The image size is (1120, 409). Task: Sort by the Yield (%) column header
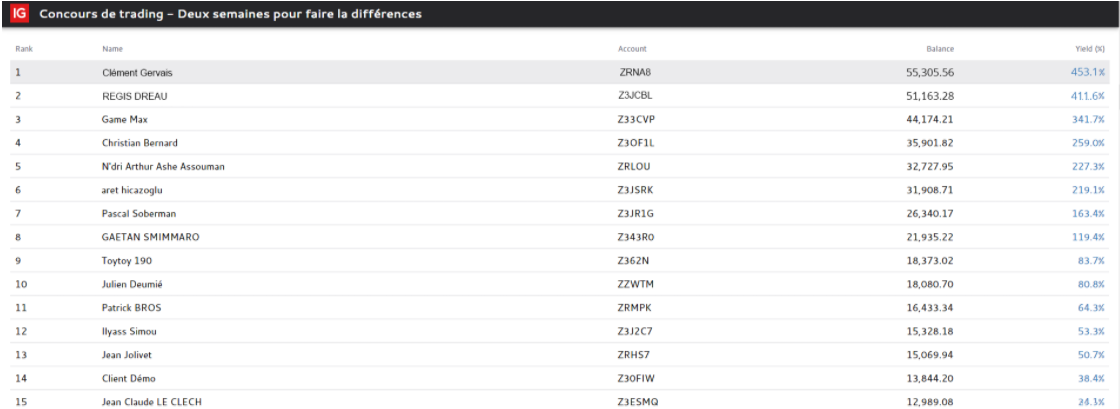(1090, 49)
